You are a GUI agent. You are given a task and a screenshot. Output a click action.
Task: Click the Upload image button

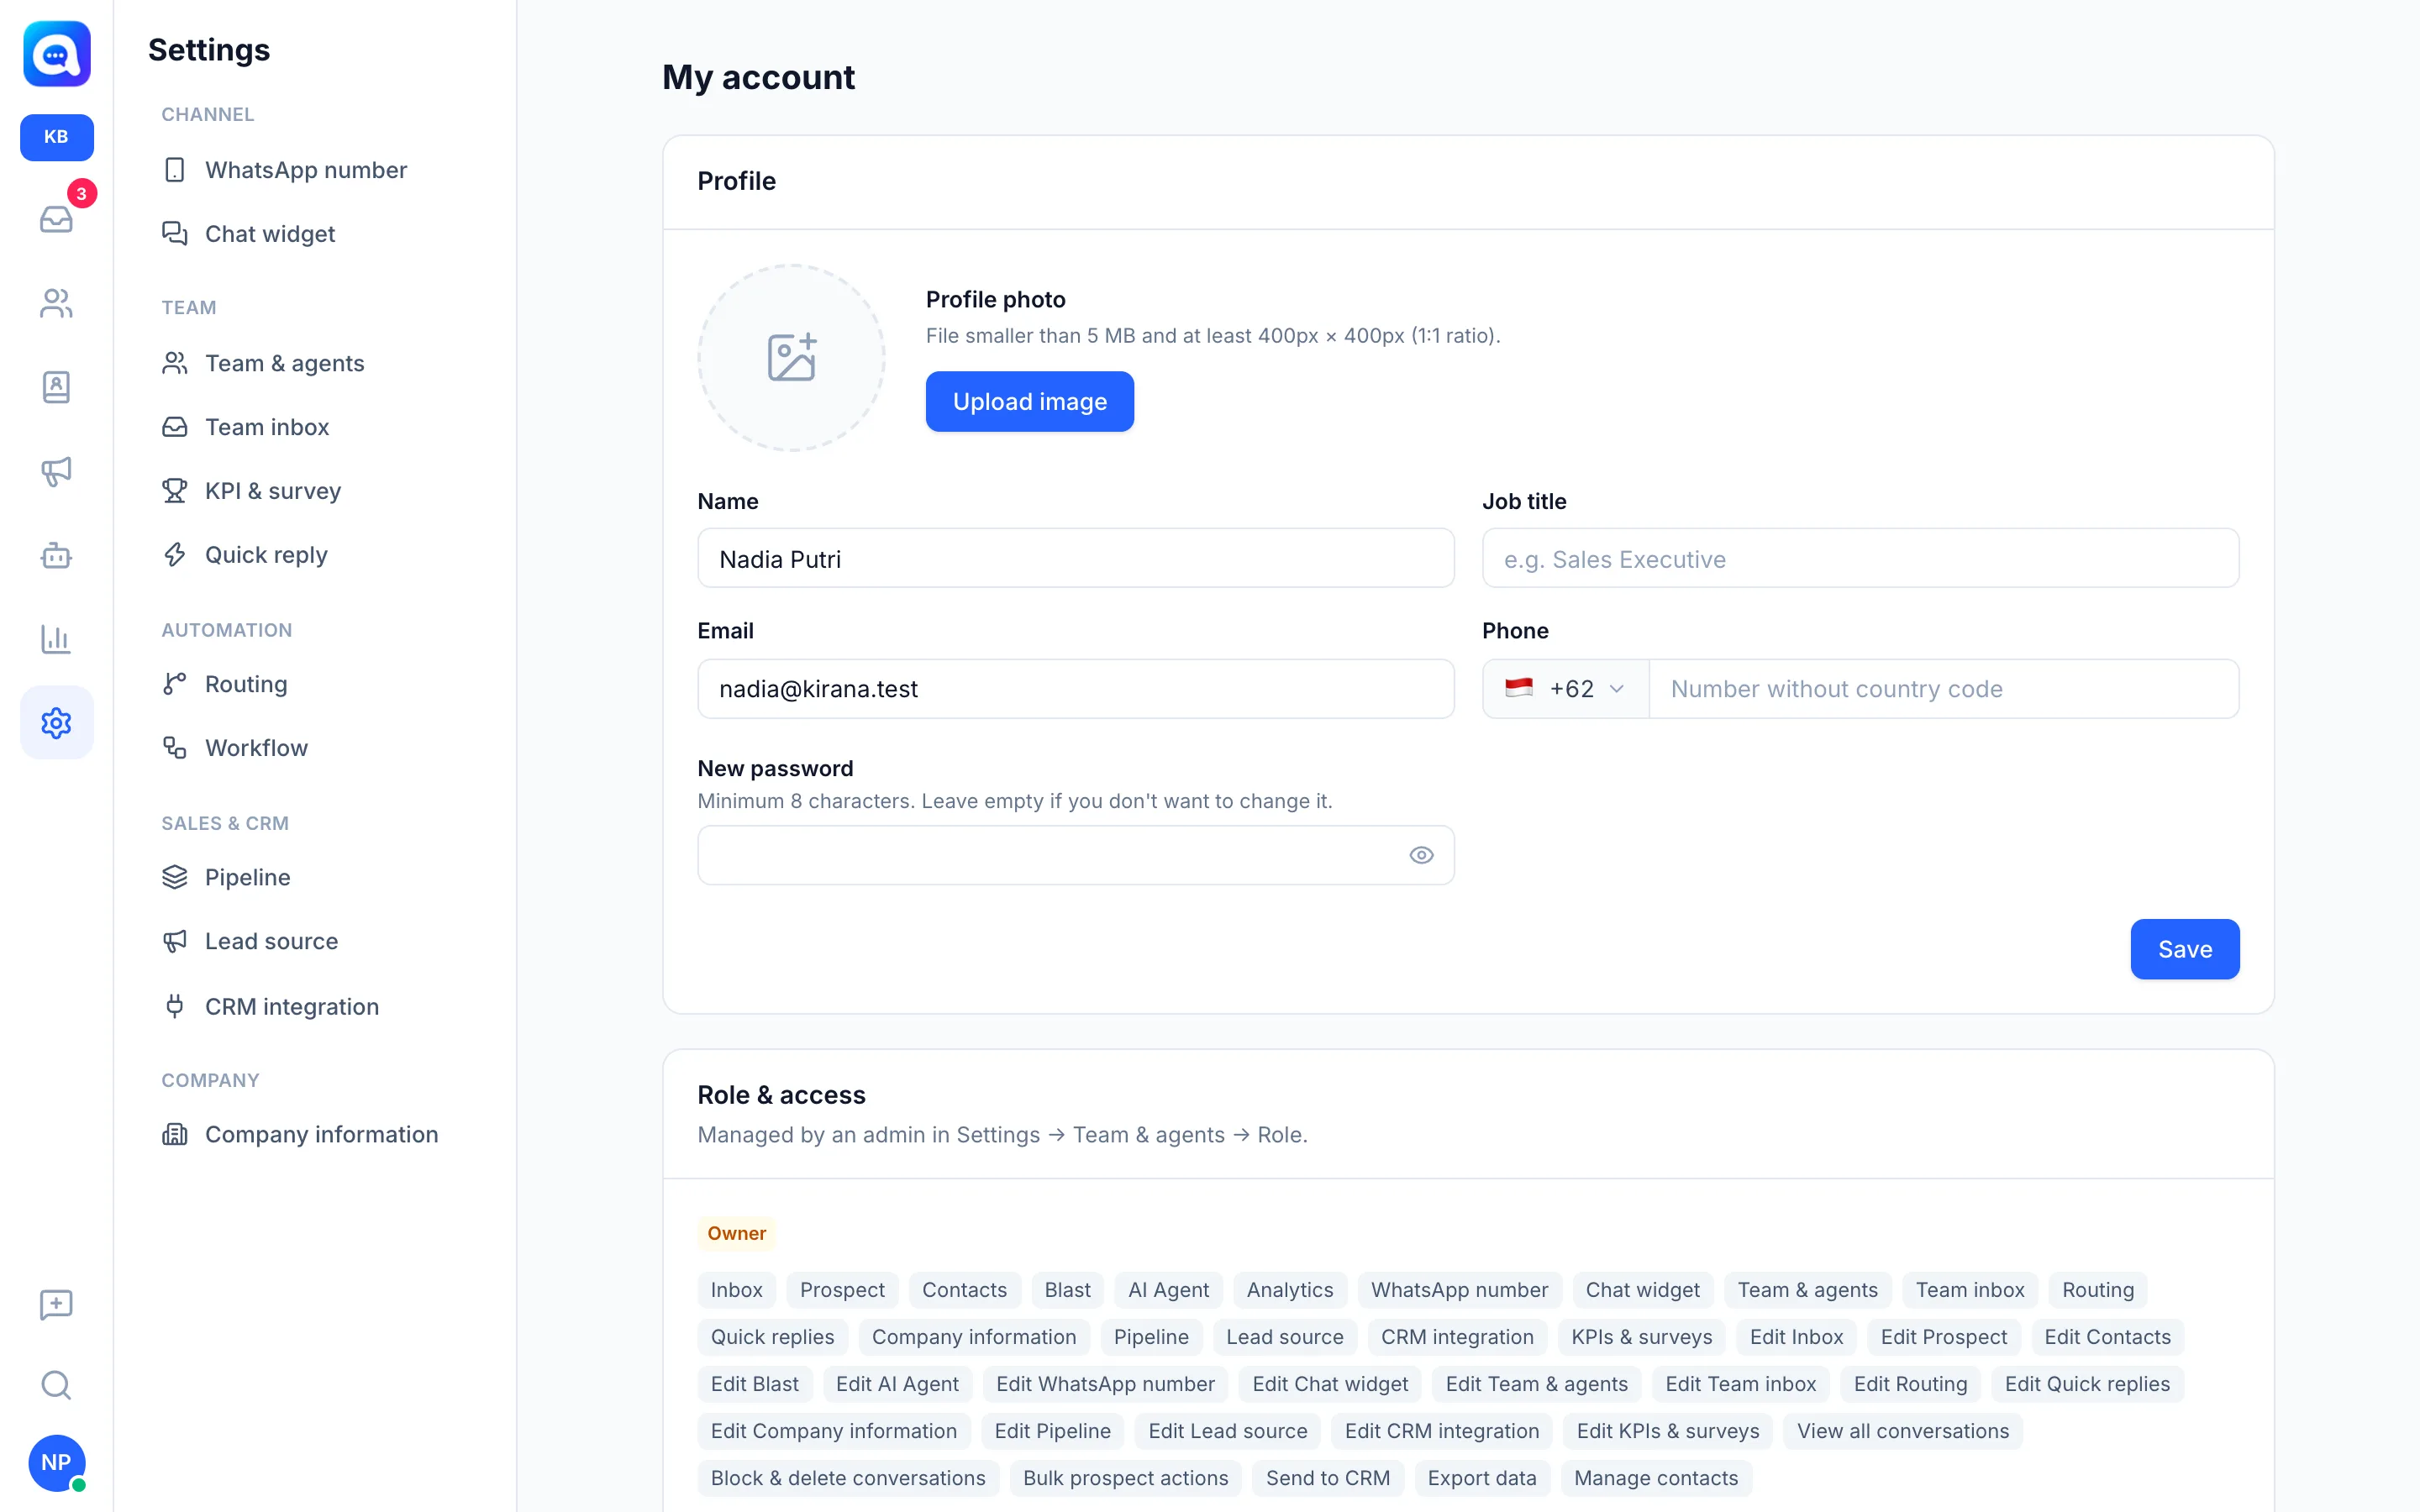point(1029,402)
